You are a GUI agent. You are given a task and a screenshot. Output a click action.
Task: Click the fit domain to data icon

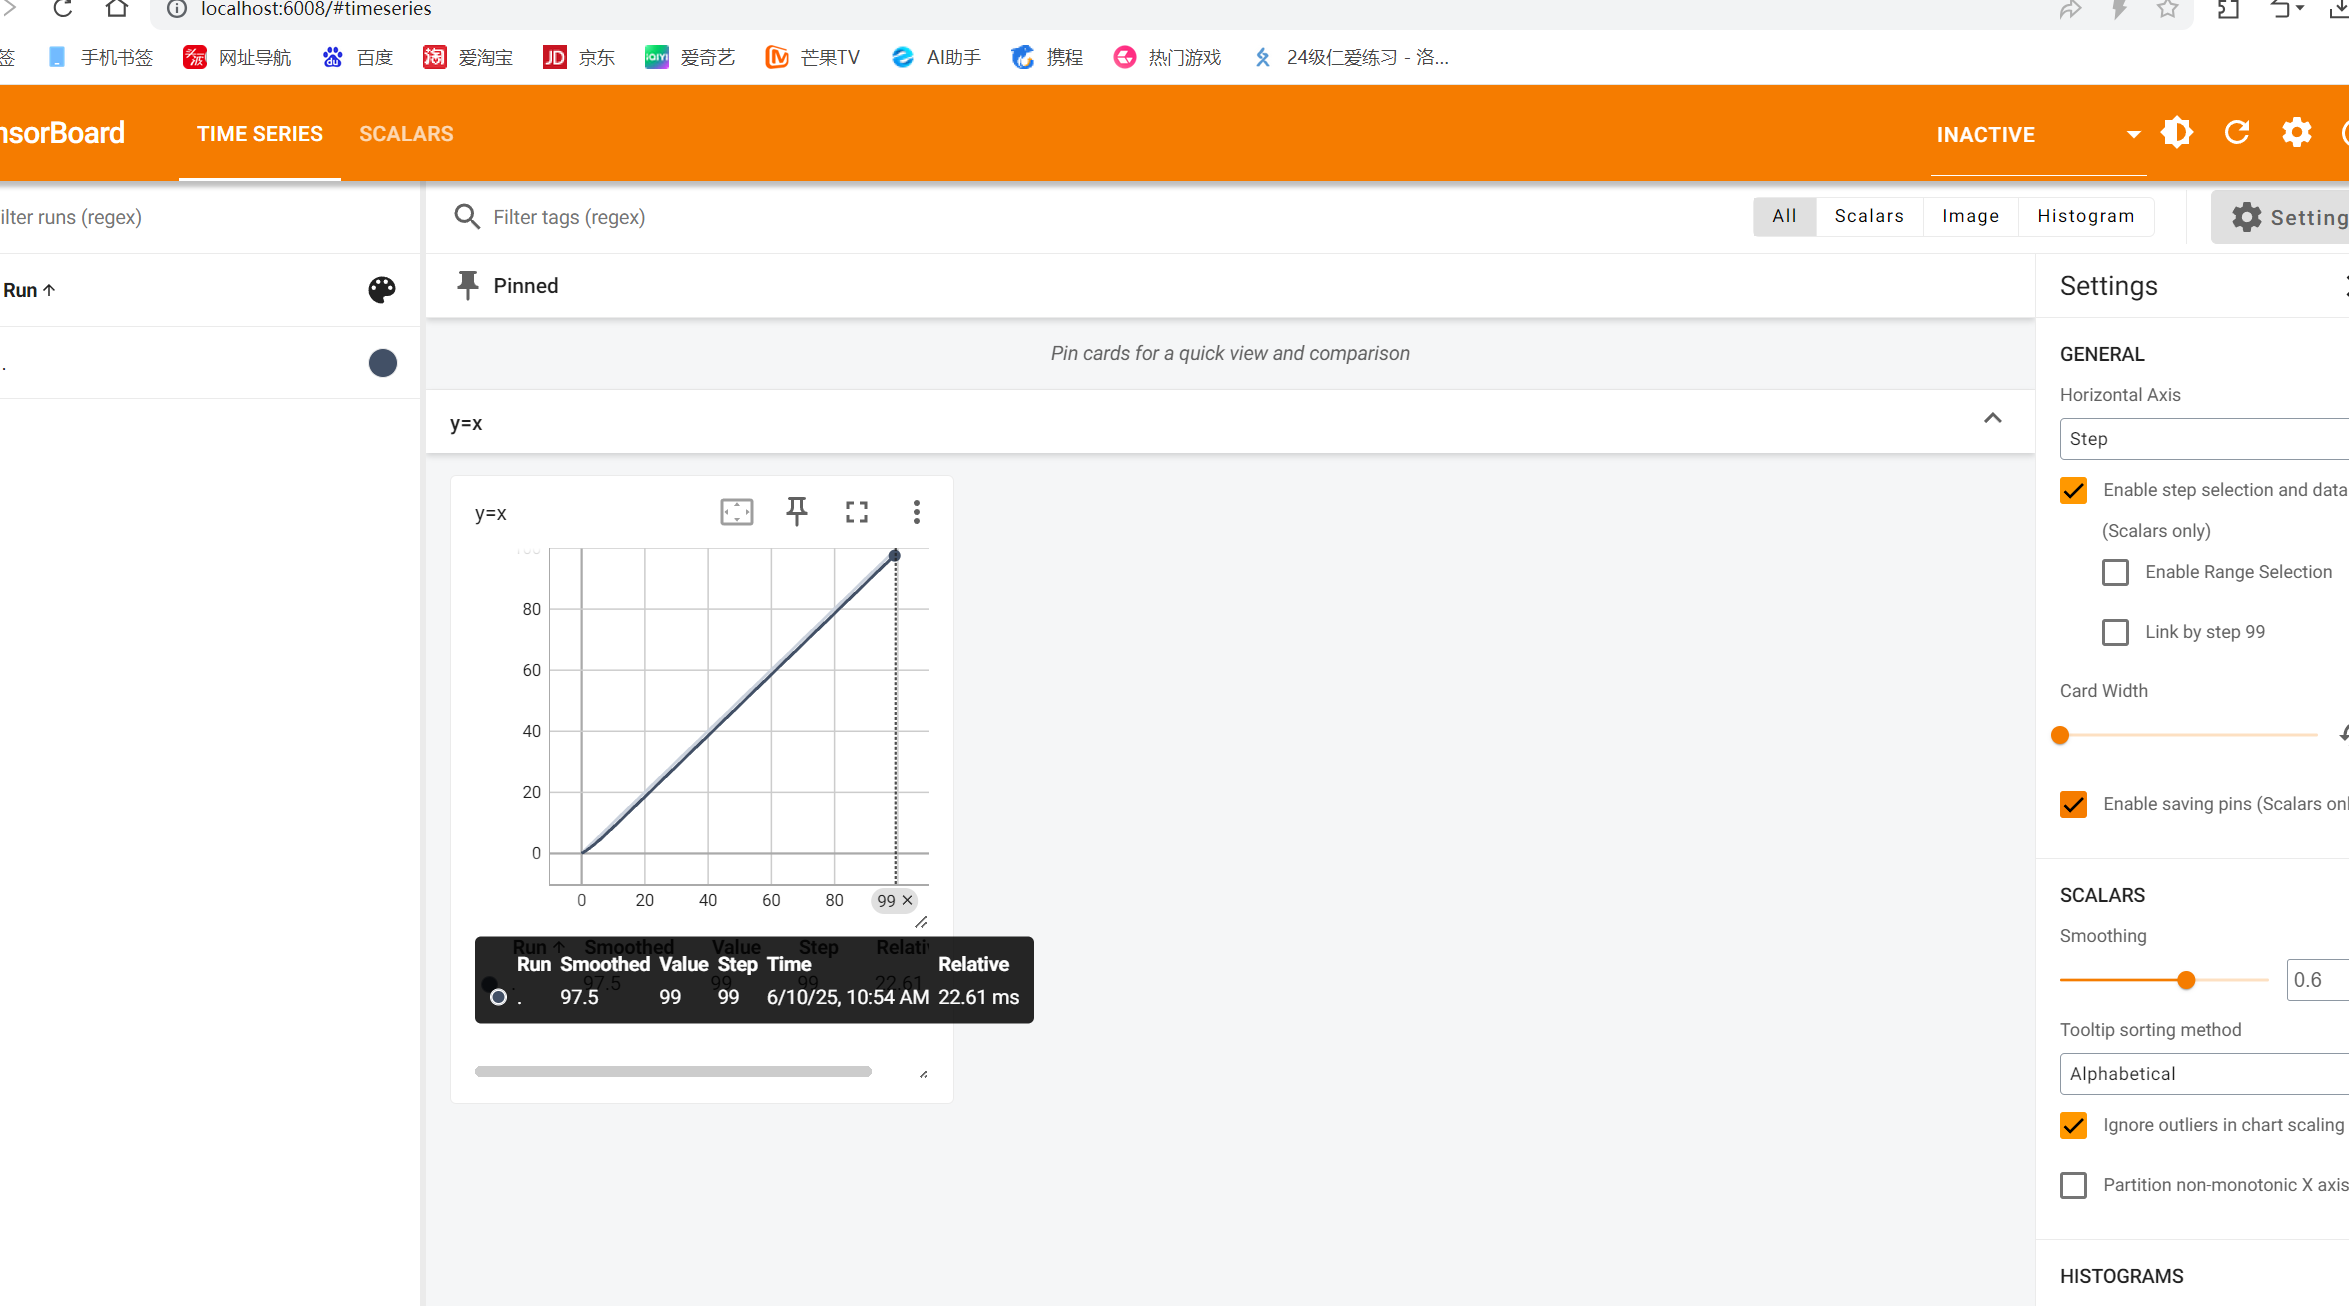(737, 512)
